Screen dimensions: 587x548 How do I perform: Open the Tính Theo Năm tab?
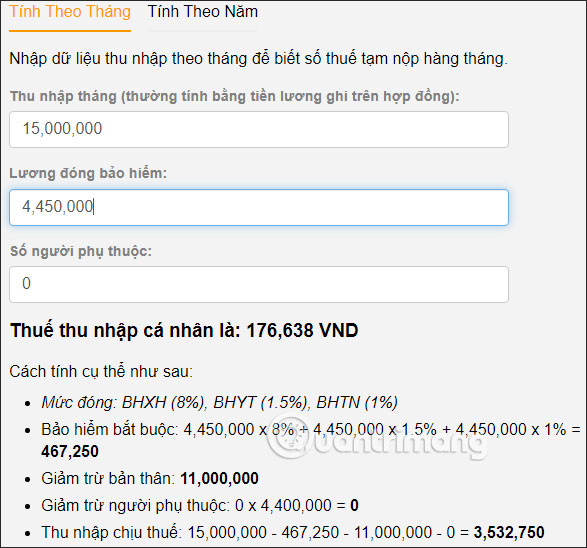tap(203, 12)
